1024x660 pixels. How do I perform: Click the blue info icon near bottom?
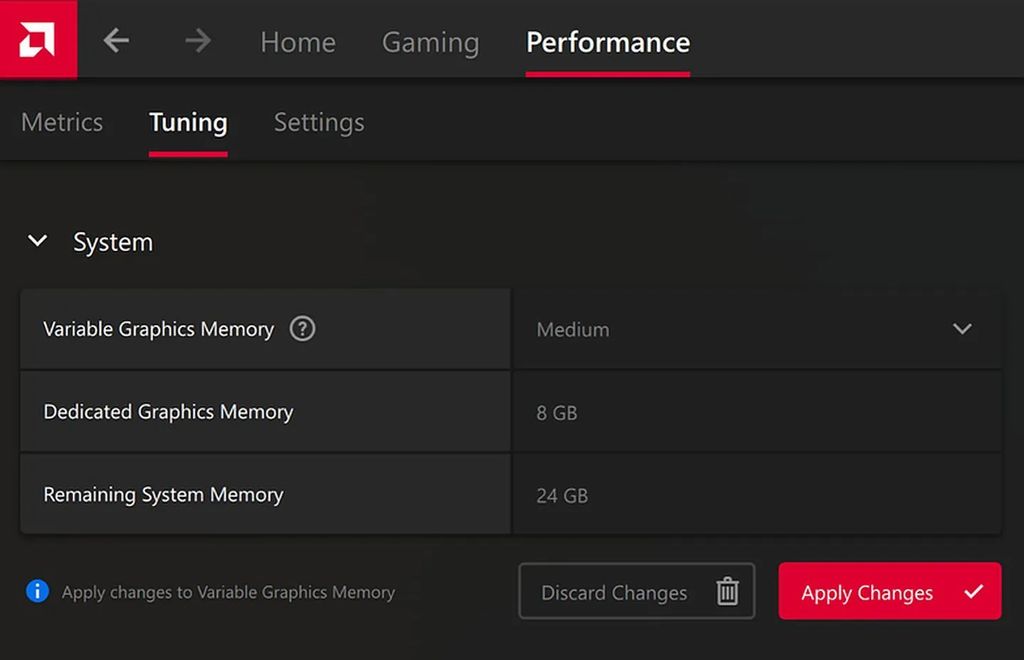(37, 591)
